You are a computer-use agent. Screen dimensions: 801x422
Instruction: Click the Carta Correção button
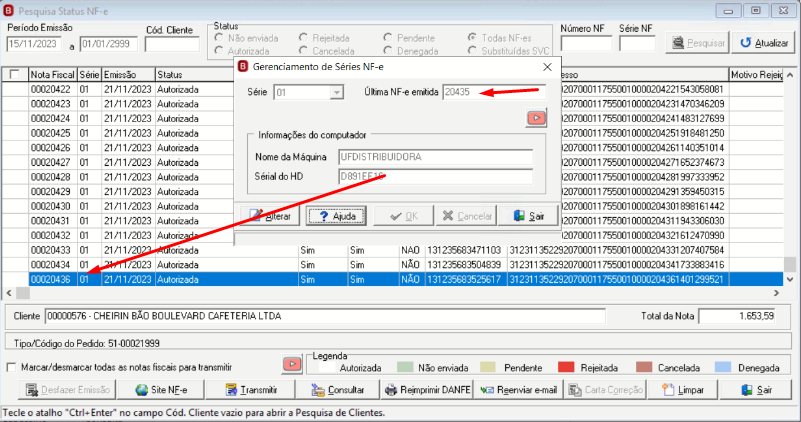click(x=606, y=390)
